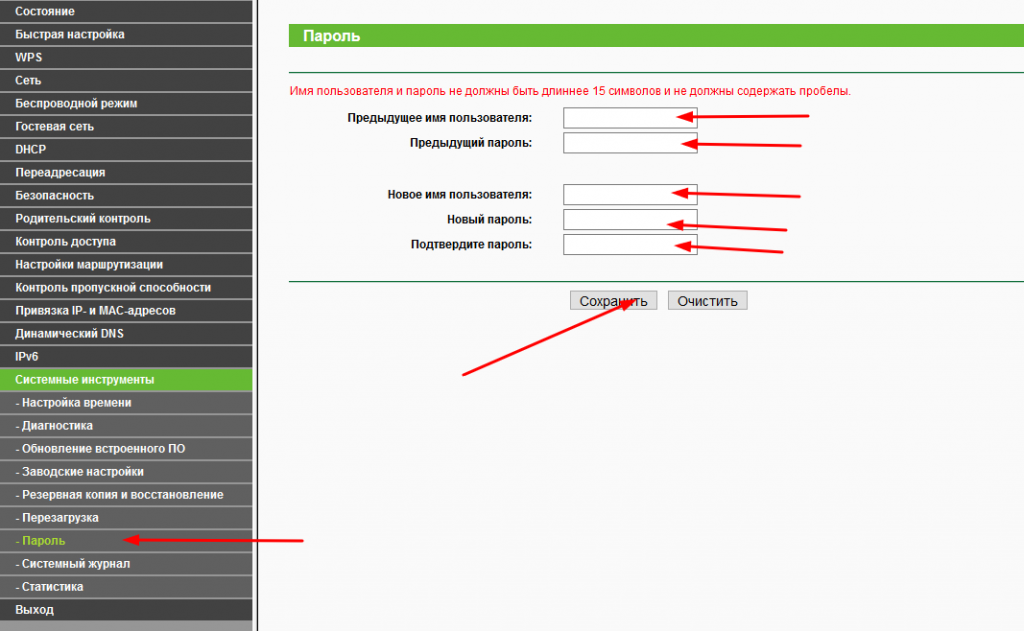
Task: Focus the Предыдущее имя пользователя field
Action: pyautogui.click(x=630, y=118)
